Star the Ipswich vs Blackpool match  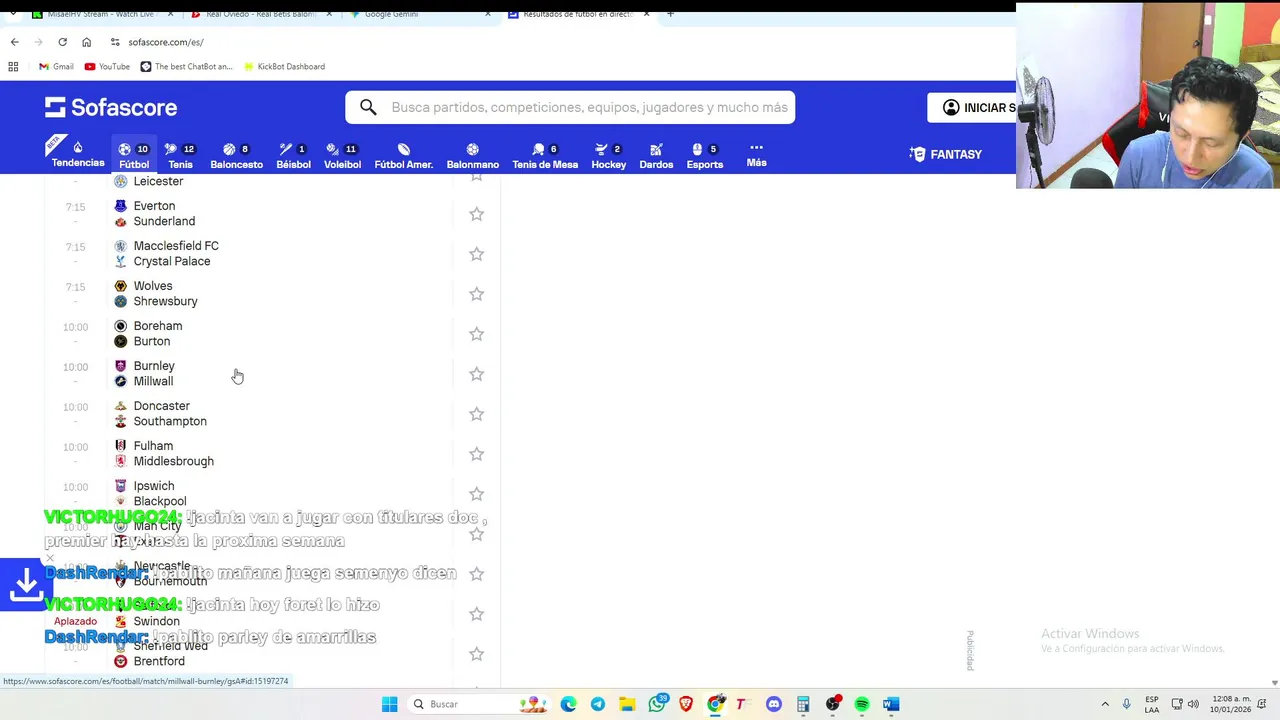point(476,494)
